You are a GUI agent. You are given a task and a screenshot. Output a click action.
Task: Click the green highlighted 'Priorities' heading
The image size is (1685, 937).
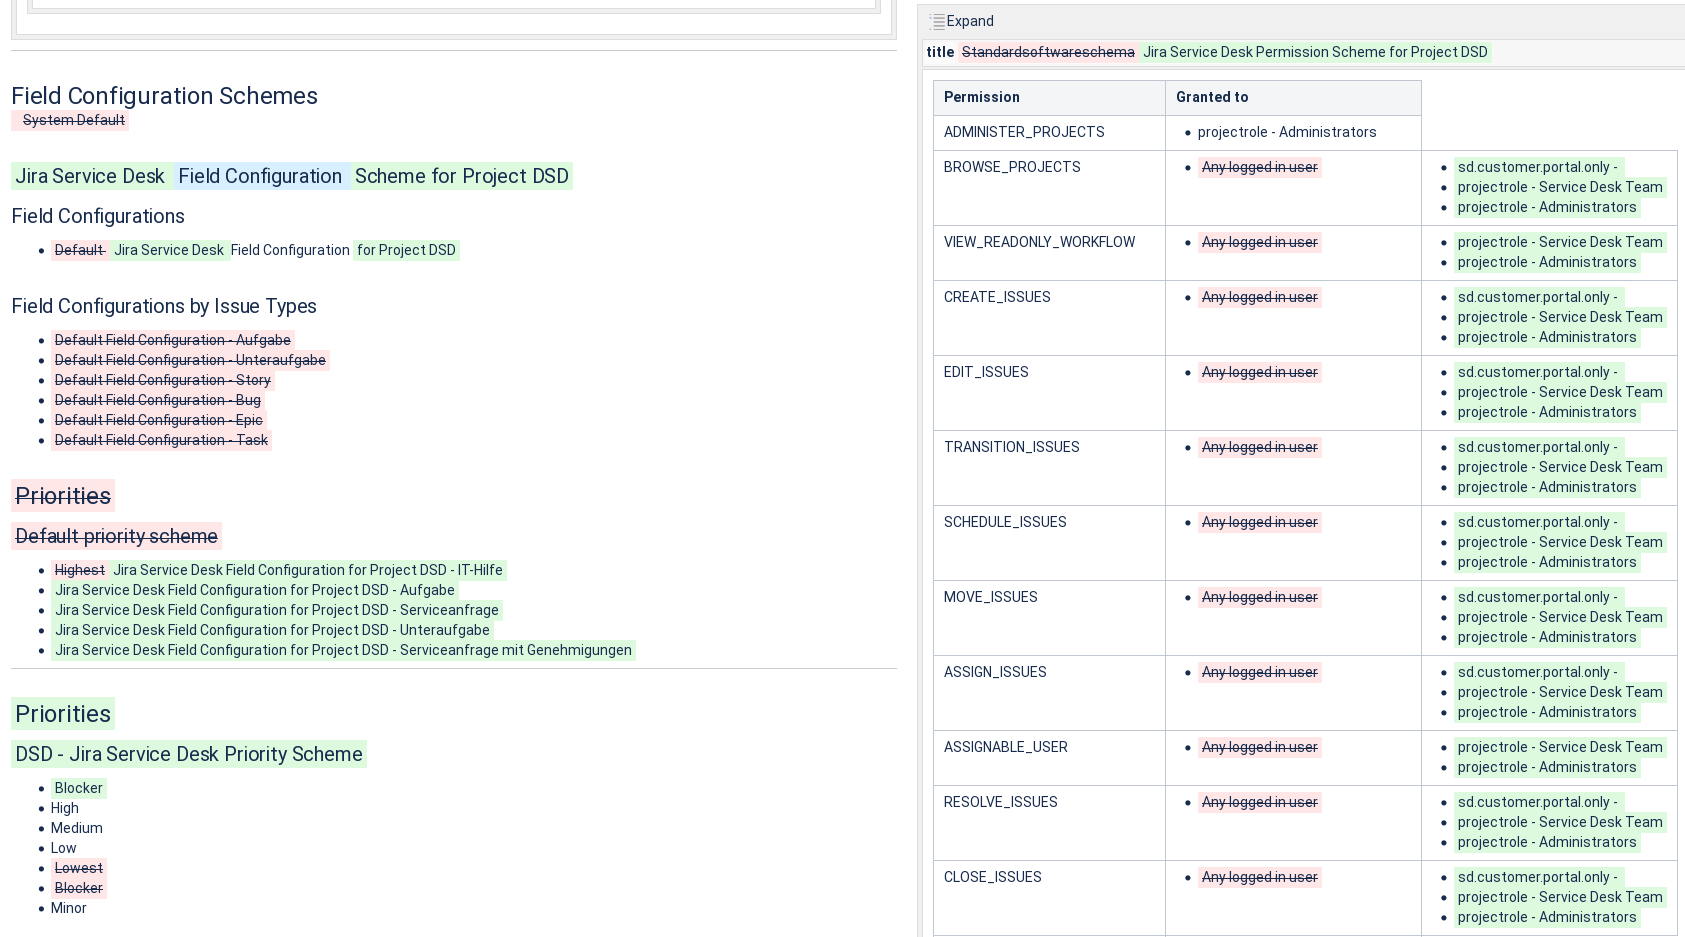click(63, 714)
